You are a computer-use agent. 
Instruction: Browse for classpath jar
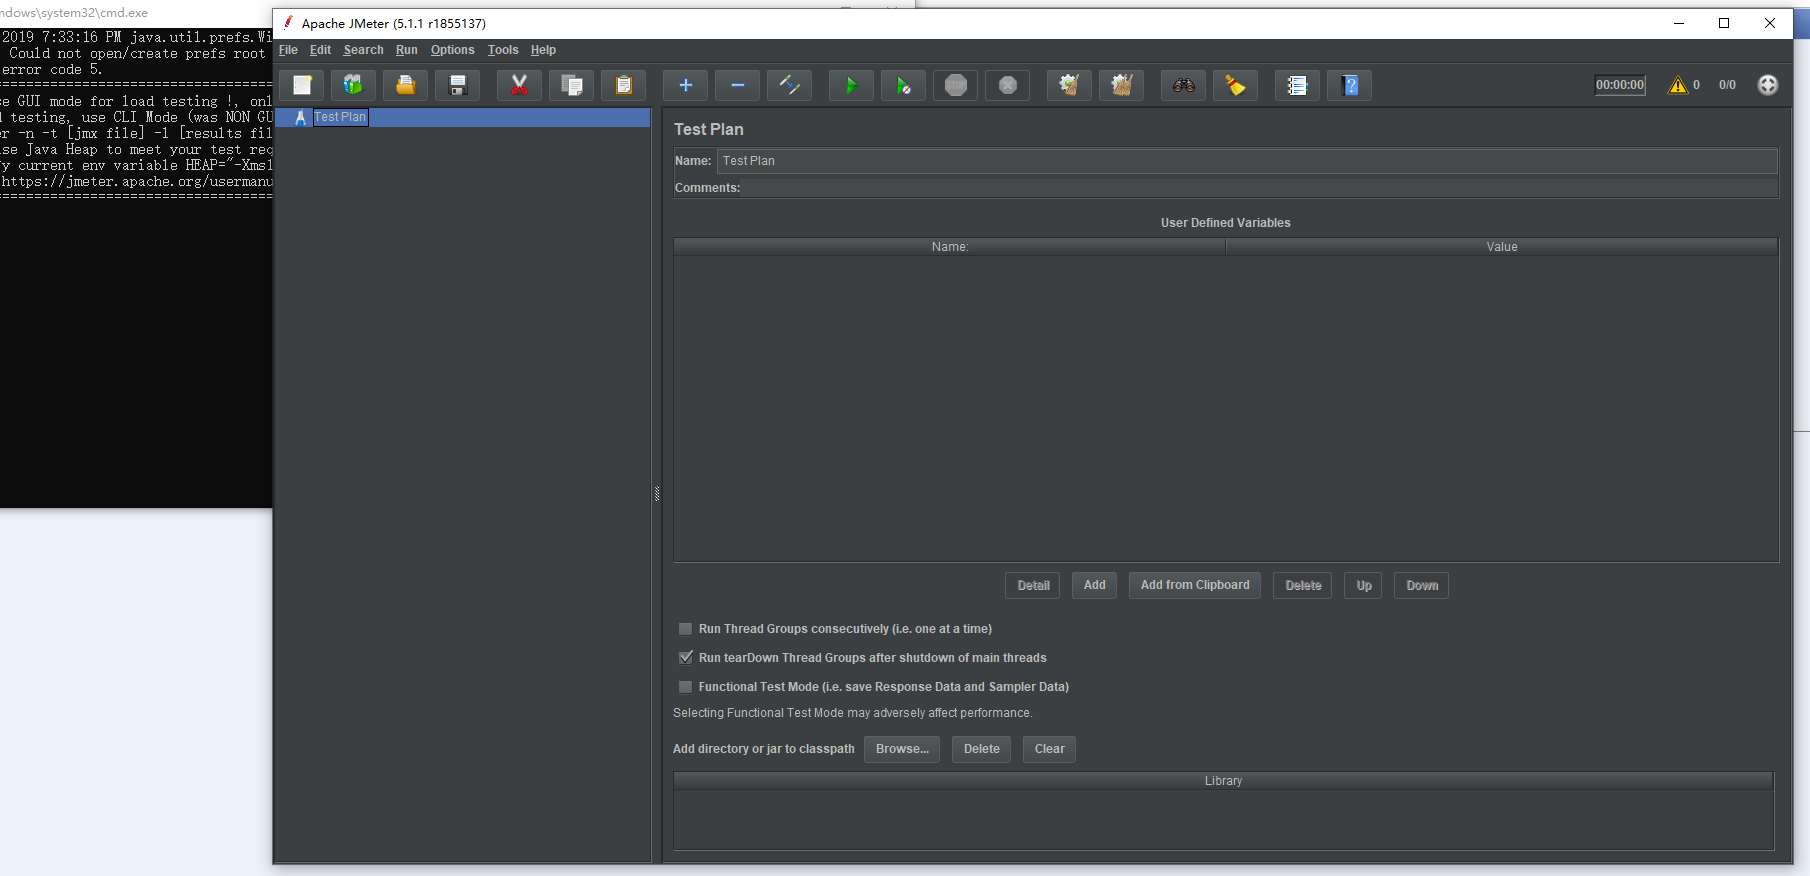point(902,749)
